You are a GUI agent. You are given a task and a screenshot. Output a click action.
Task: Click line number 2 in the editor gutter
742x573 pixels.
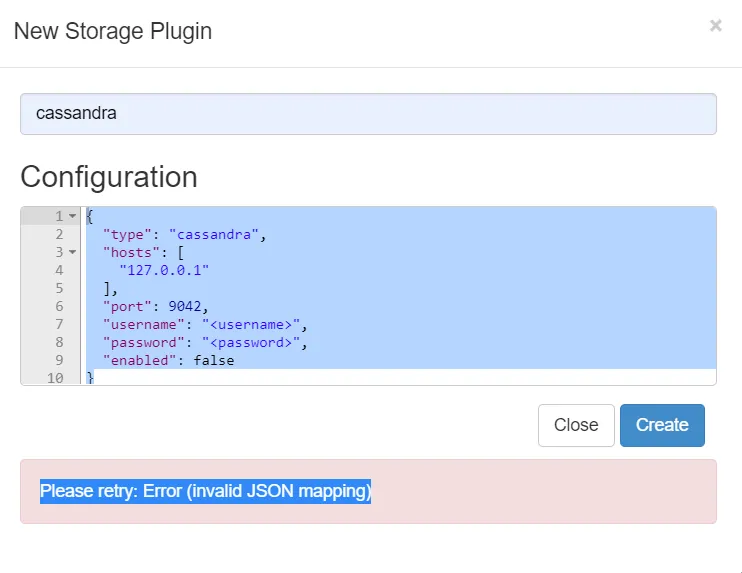[59, 234]
